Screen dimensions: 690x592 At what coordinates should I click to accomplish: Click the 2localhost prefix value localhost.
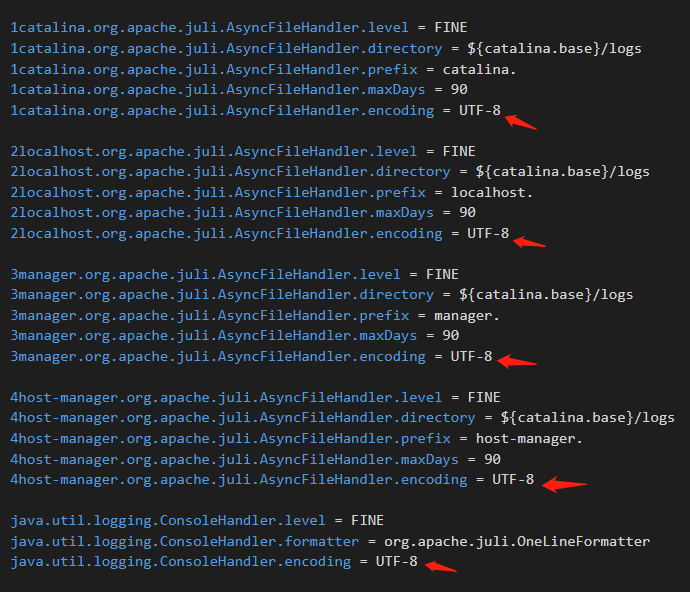click(x=492, y=193)
